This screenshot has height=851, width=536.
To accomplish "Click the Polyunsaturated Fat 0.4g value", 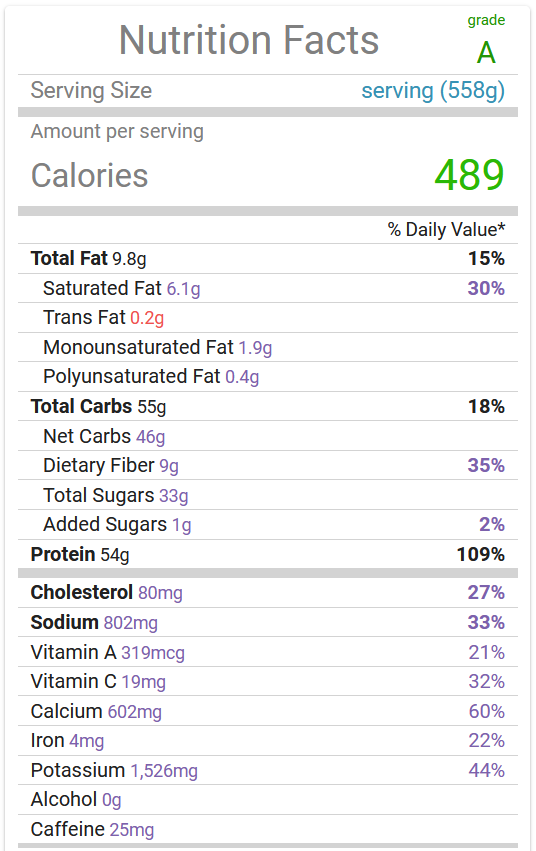I will pos(242,377).
